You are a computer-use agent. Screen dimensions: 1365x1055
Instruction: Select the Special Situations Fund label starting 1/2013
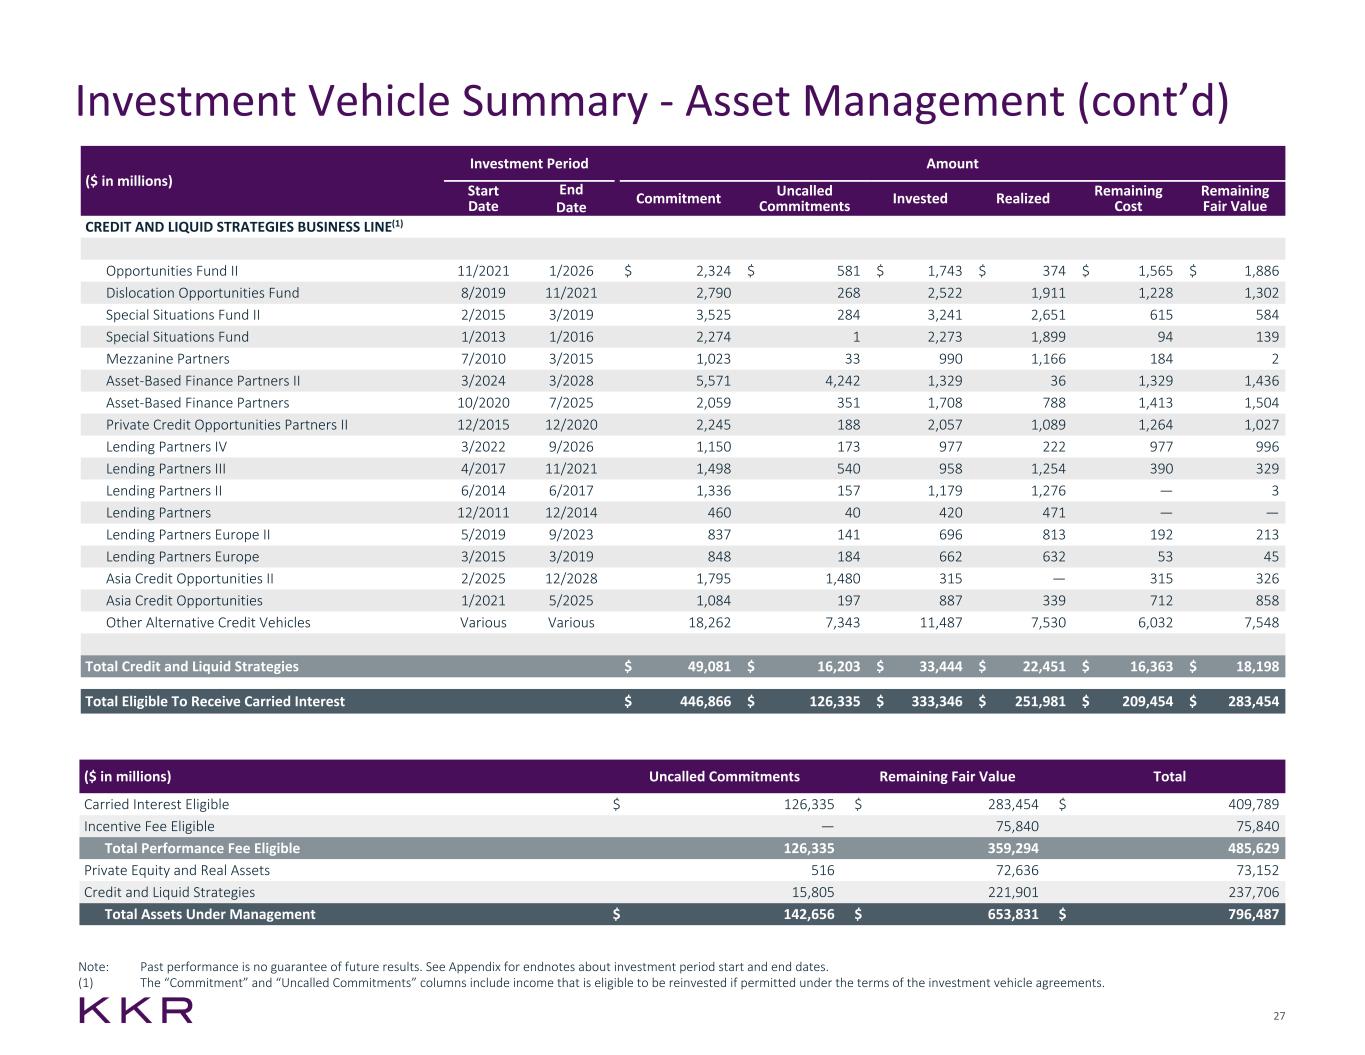tap(178, 337)
